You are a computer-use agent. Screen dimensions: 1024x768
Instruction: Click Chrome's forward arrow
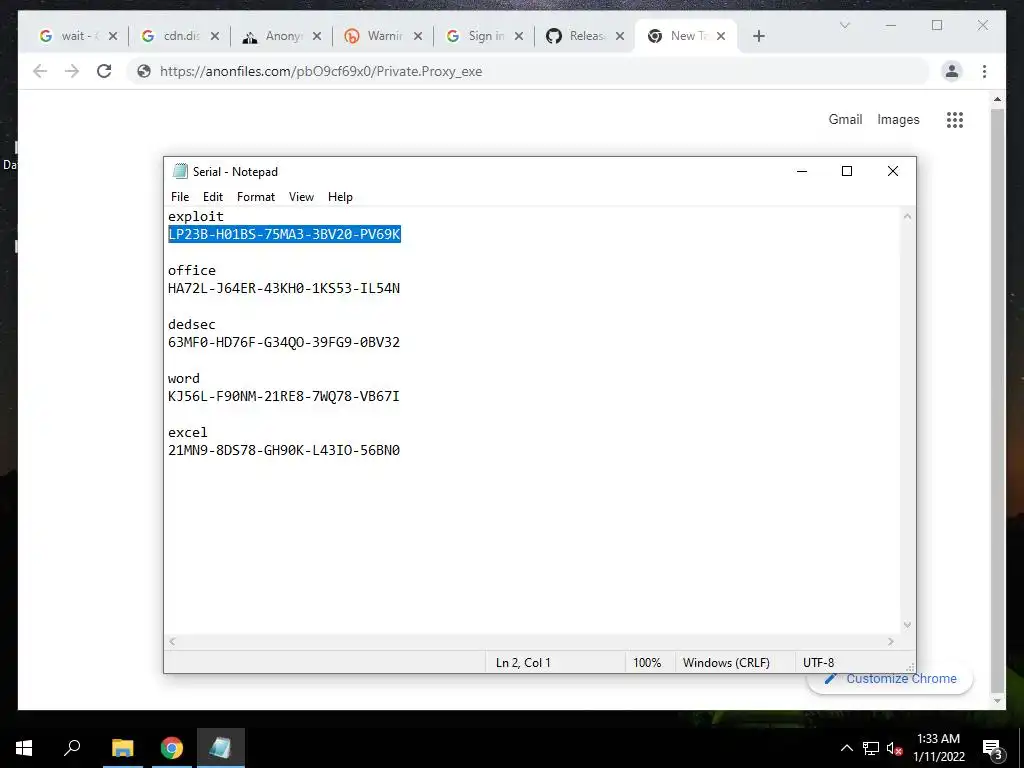(x=72, y=71)
